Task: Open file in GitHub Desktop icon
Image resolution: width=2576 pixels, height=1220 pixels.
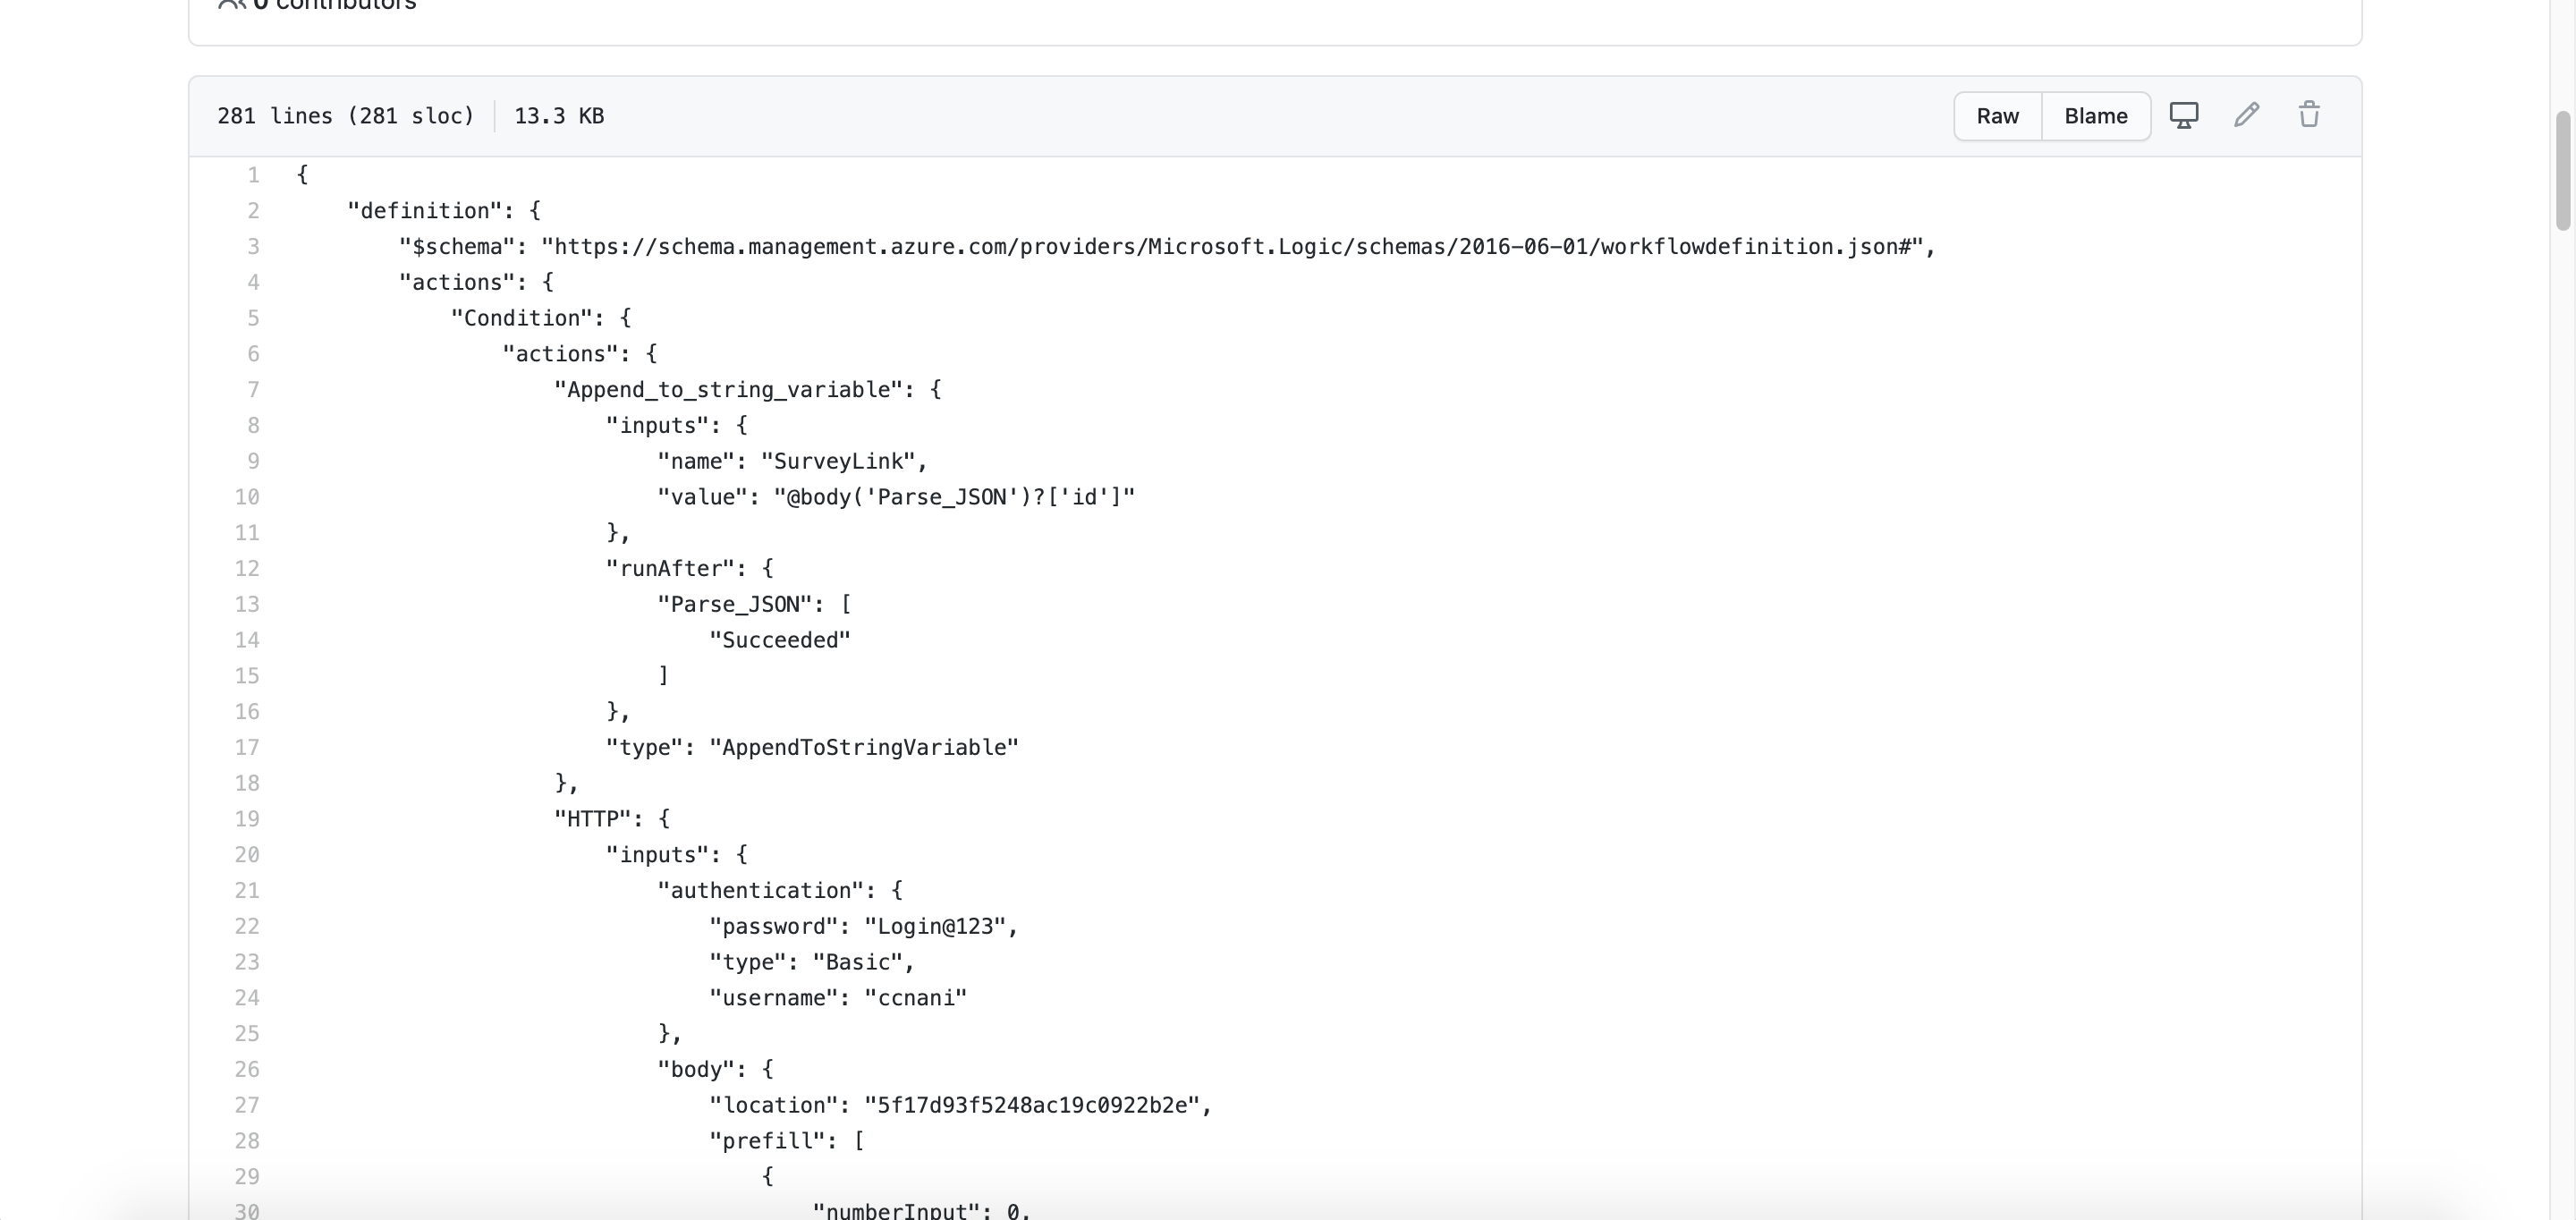Action: [x=2183, y=115]
